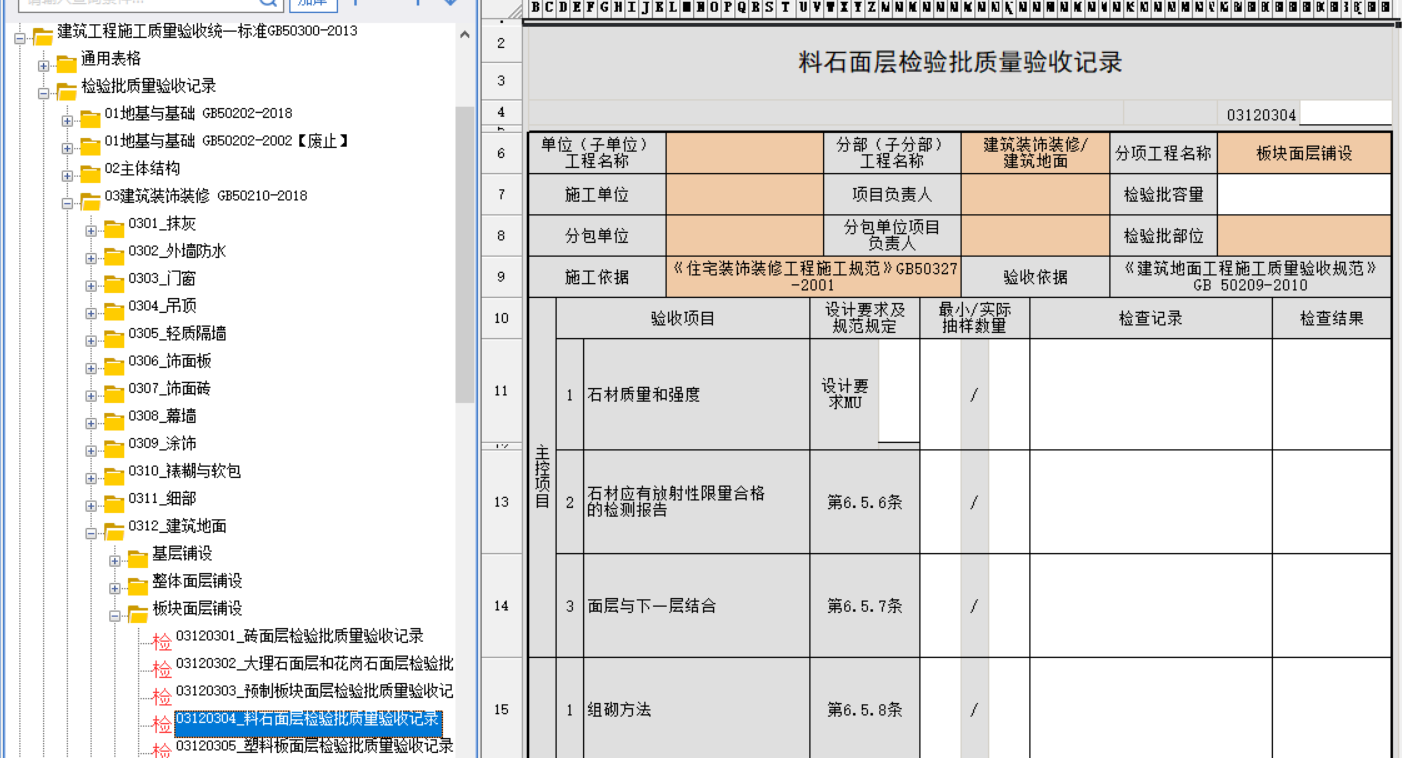
Task: Select row header 10 in the sheet
Action: click(501, 318)
